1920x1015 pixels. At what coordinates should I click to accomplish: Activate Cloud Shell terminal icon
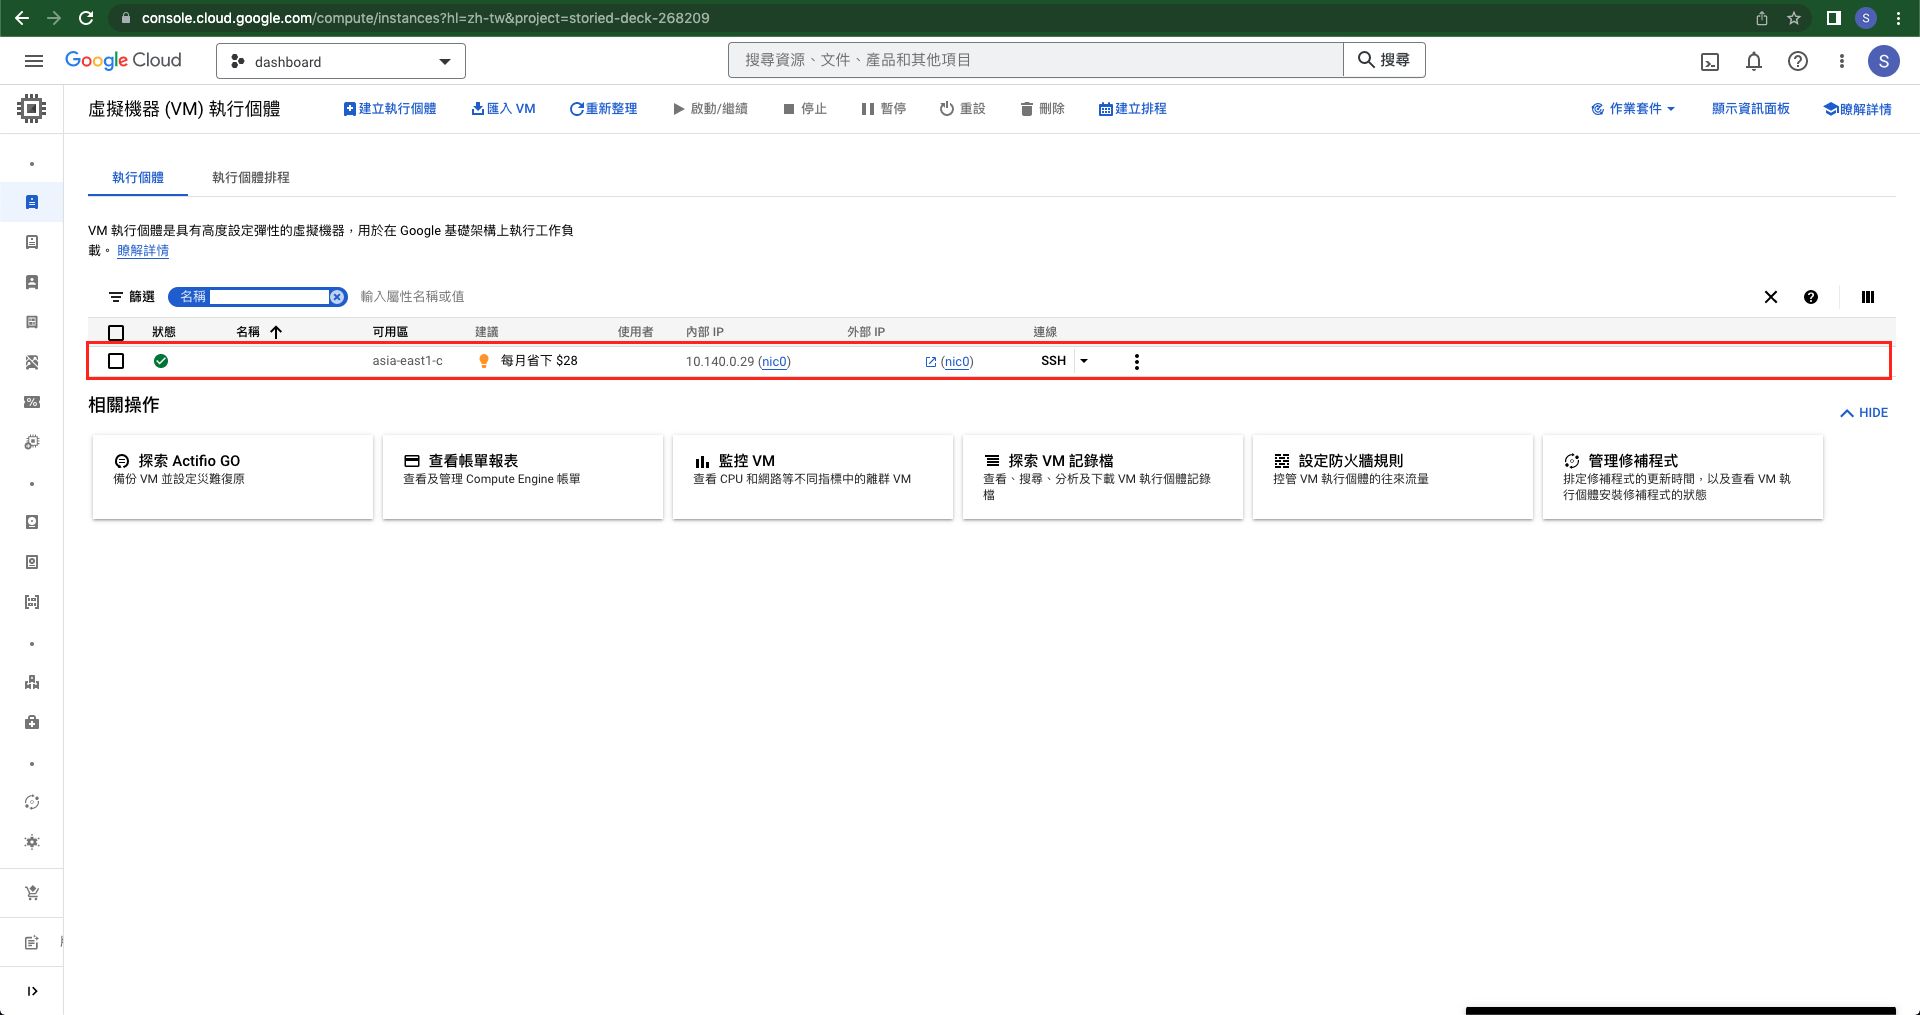tap(1710, 62)
